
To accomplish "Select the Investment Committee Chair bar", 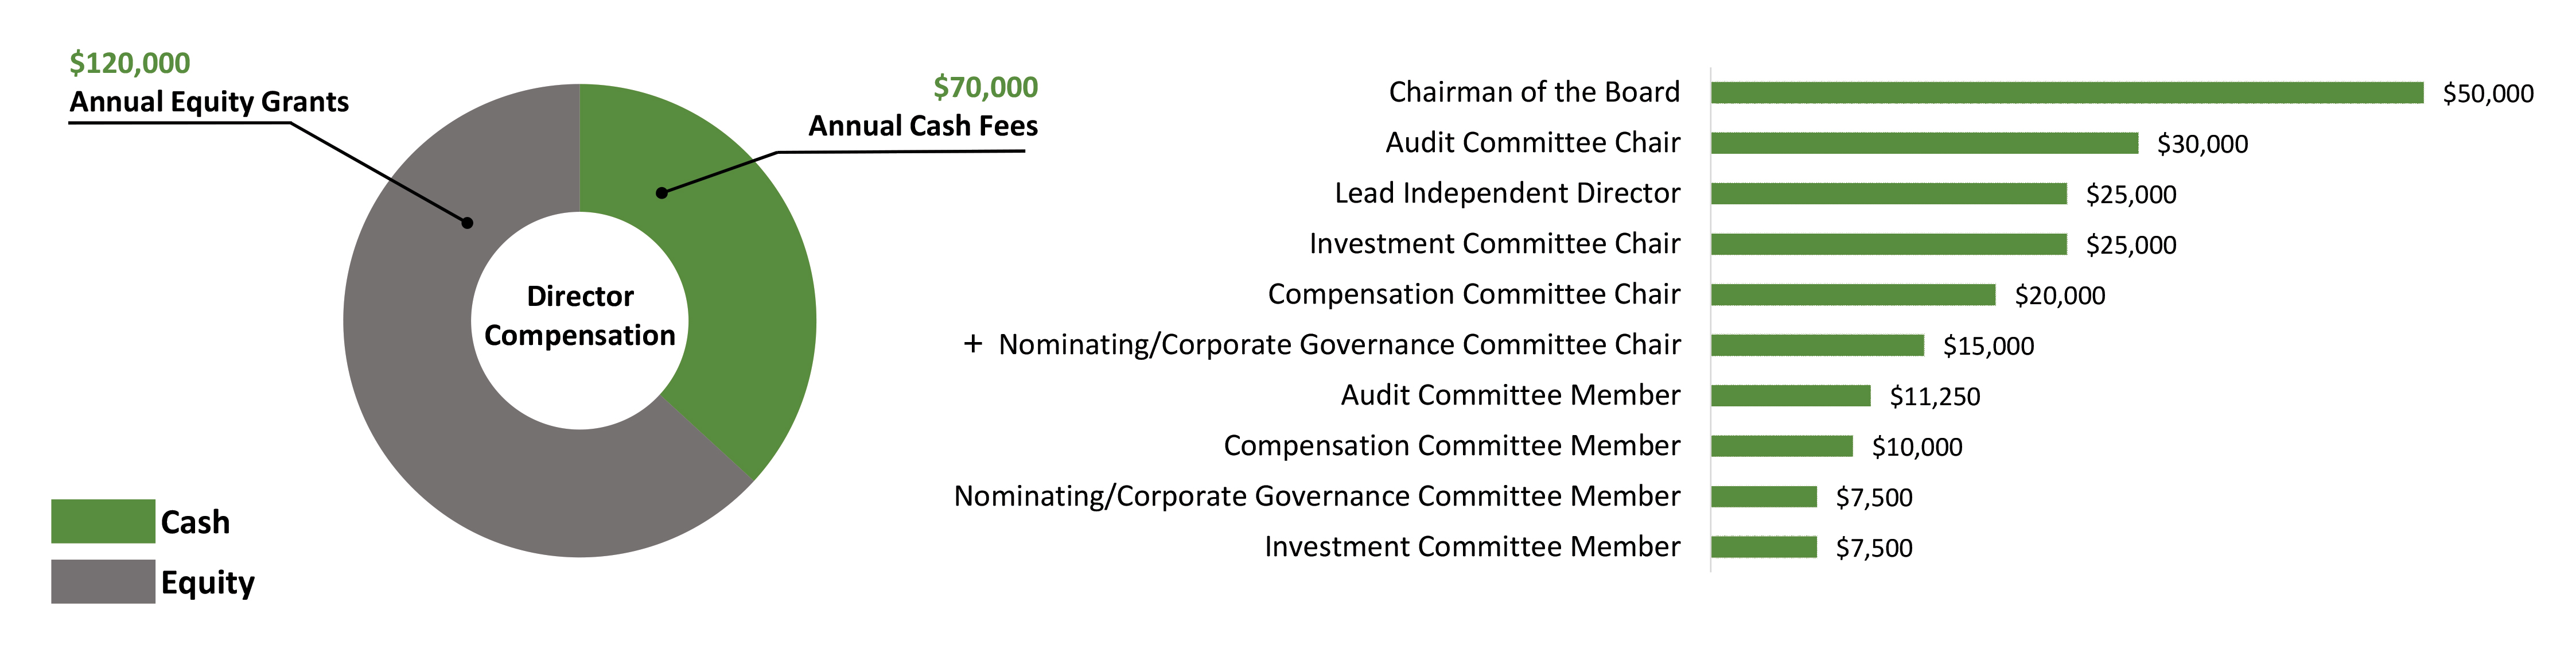I will point(1888,244).
